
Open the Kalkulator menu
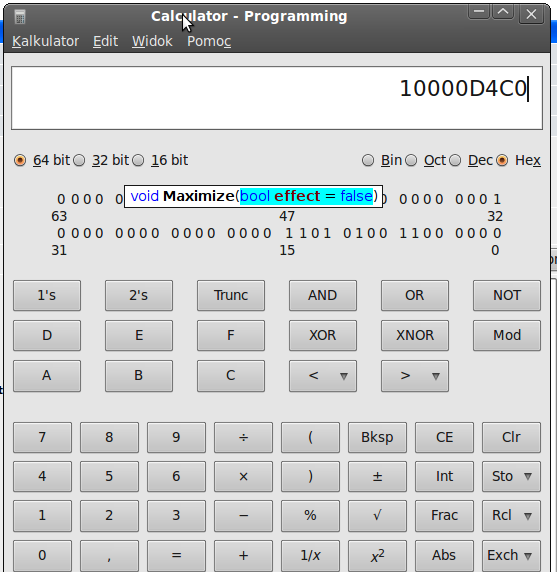(x=45, y=41)
